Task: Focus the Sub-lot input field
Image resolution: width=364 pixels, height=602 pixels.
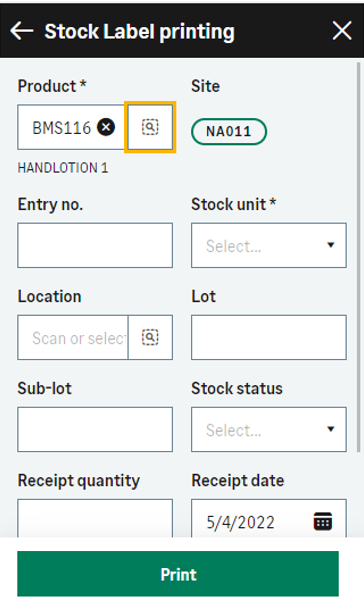Action: click(x=95, y=429)
